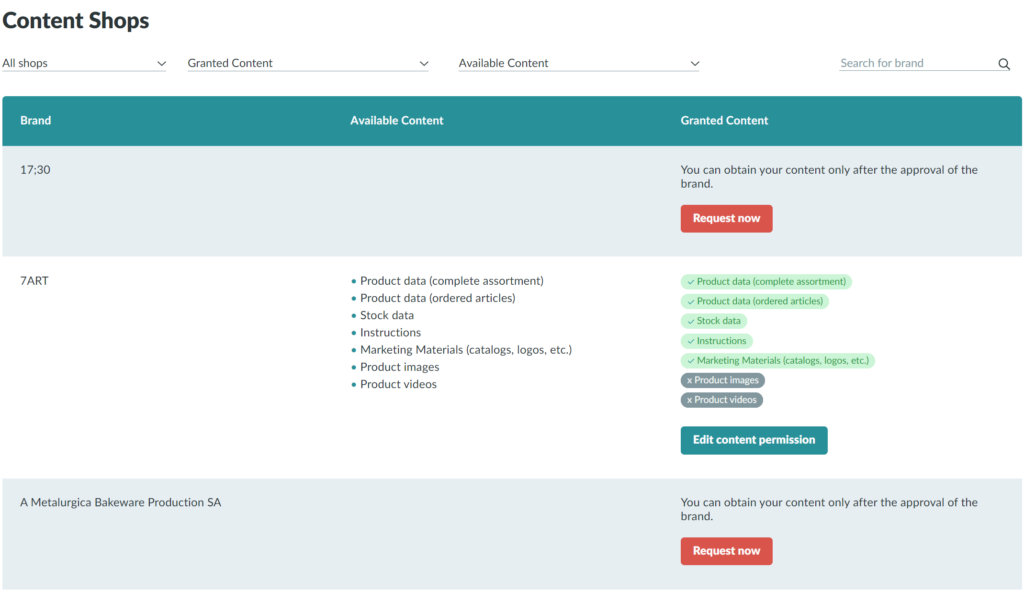Open the "All shops" filter dropdown
Viewport: 1024px width, 591px height.
(84, 62)
